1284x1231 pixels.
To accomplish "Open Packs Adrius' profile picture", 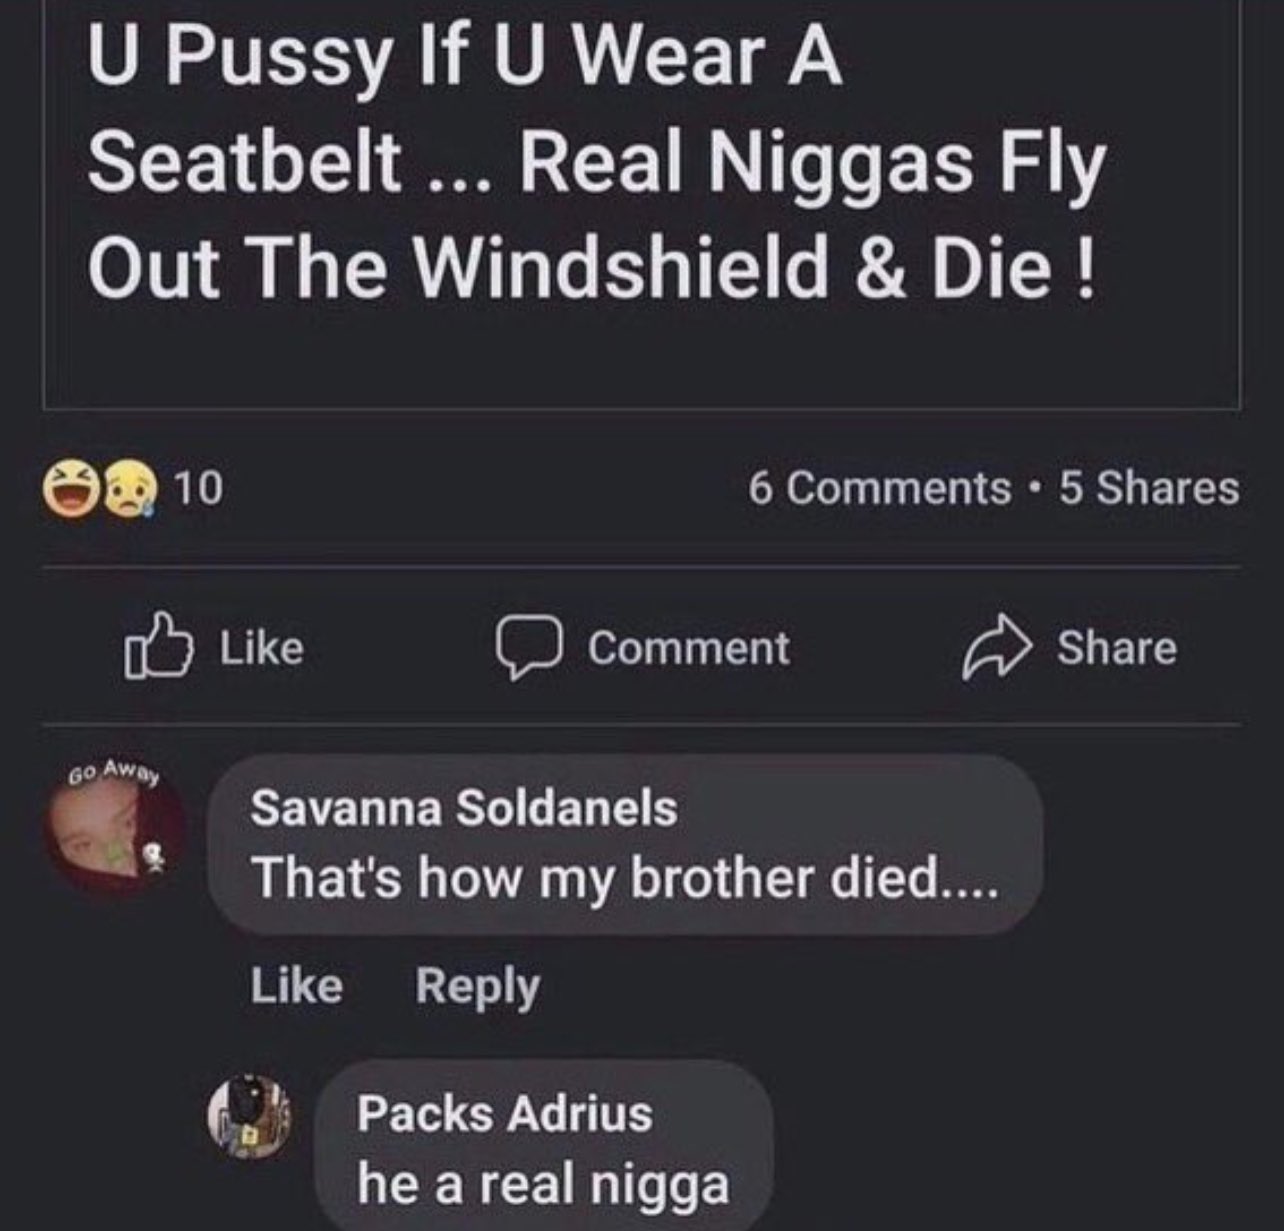I will [x=249, y=1117].
